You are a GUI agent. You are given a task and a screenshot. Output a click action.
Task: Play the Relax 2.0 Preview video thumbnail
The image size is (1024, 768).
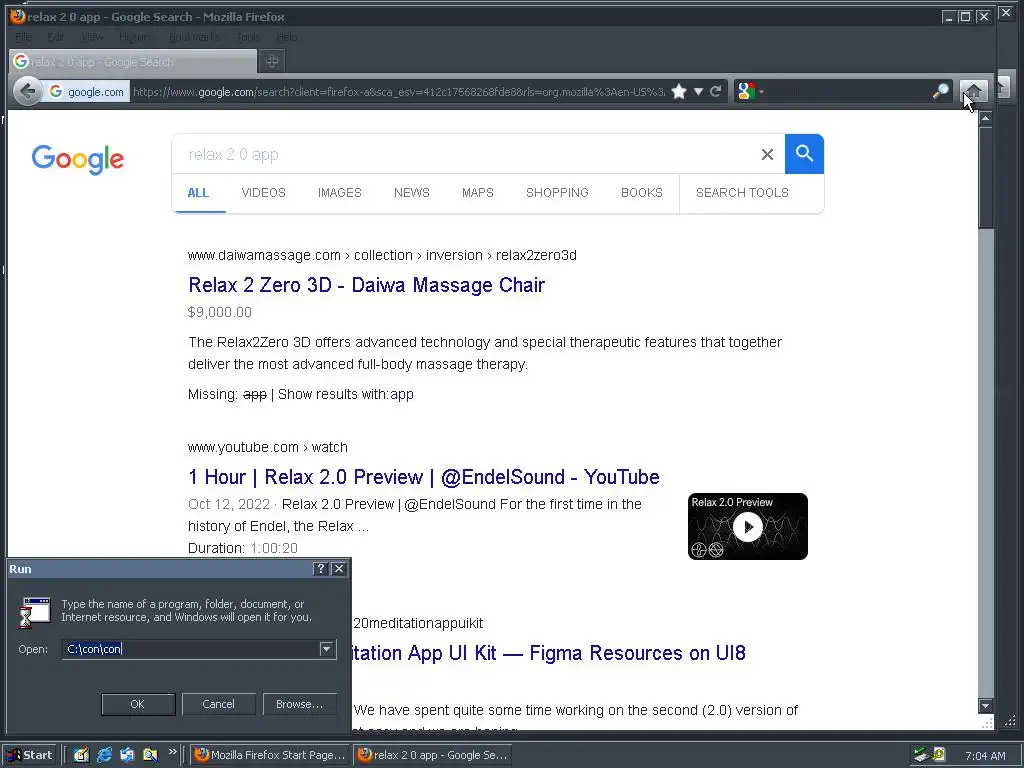(748, 526)
